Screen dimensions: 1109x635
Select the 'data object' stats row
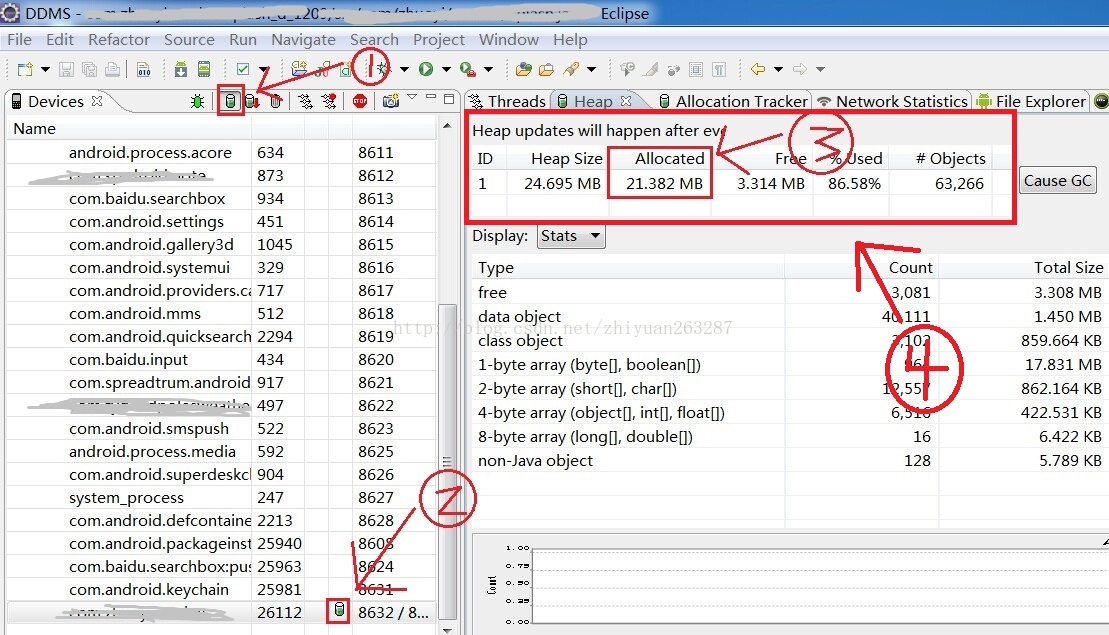click(789, 317)
